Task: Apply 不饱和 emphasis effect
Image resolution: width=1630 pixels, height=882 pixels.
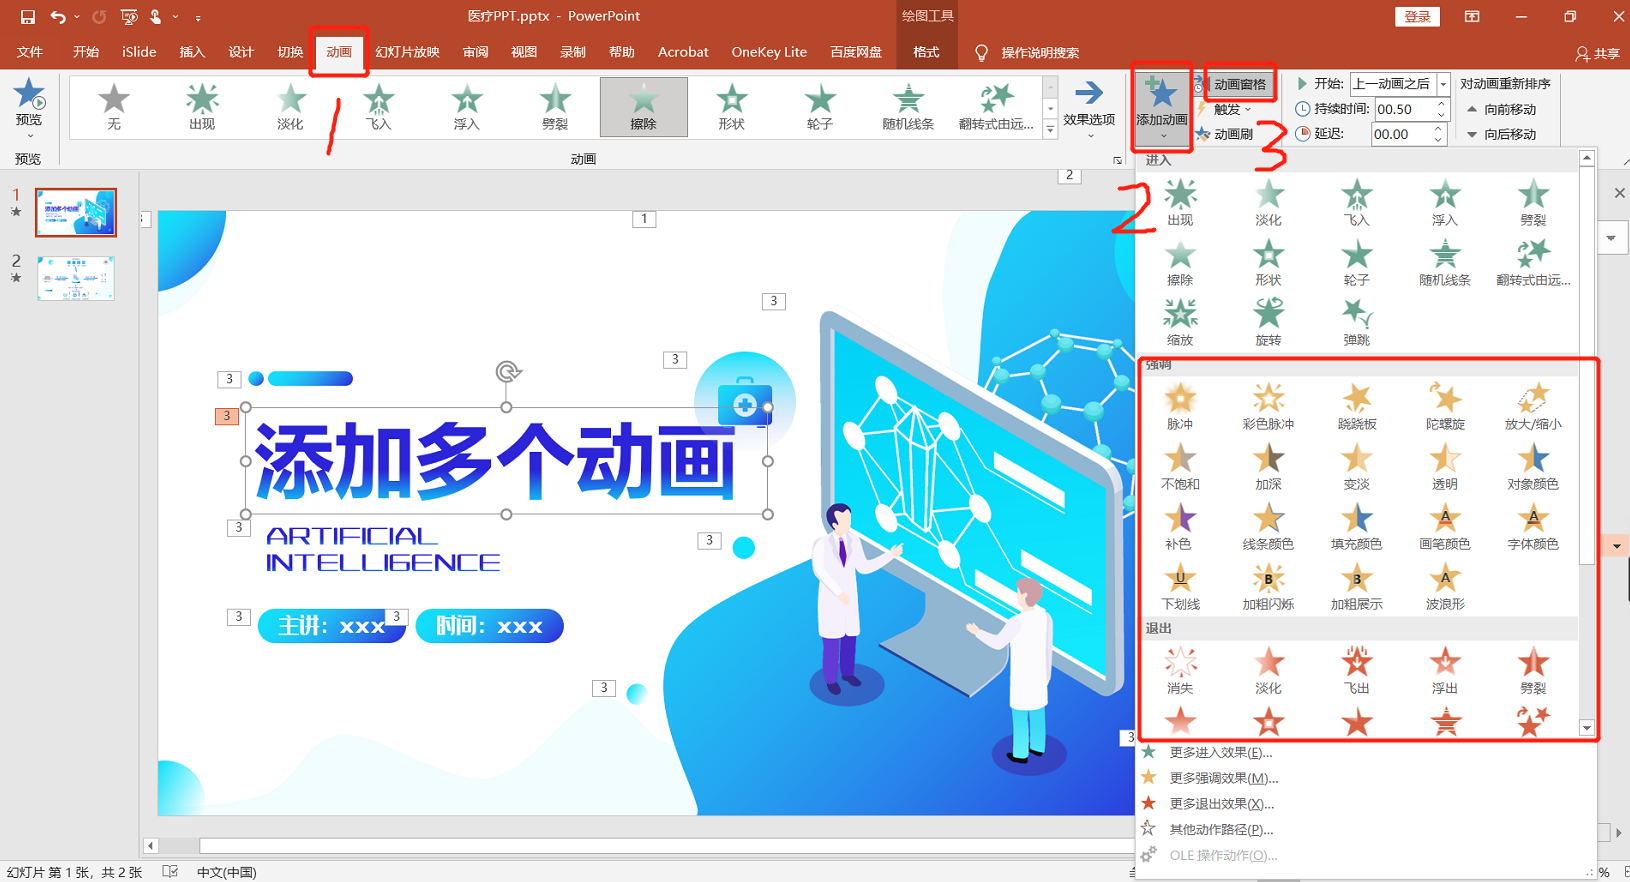Action: coord(1180,467)
